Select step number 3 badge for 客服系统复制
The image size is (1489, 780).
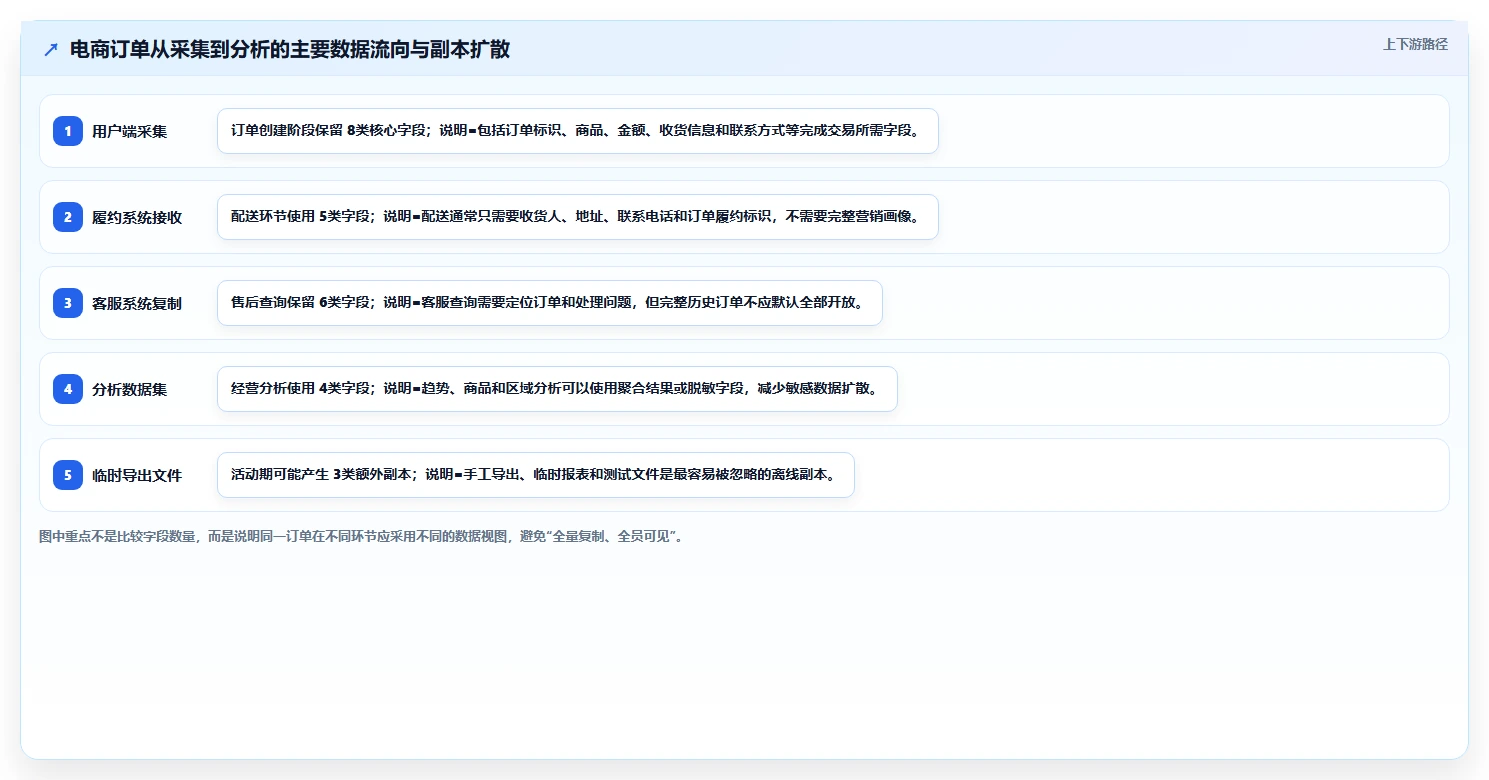(68, 303)
